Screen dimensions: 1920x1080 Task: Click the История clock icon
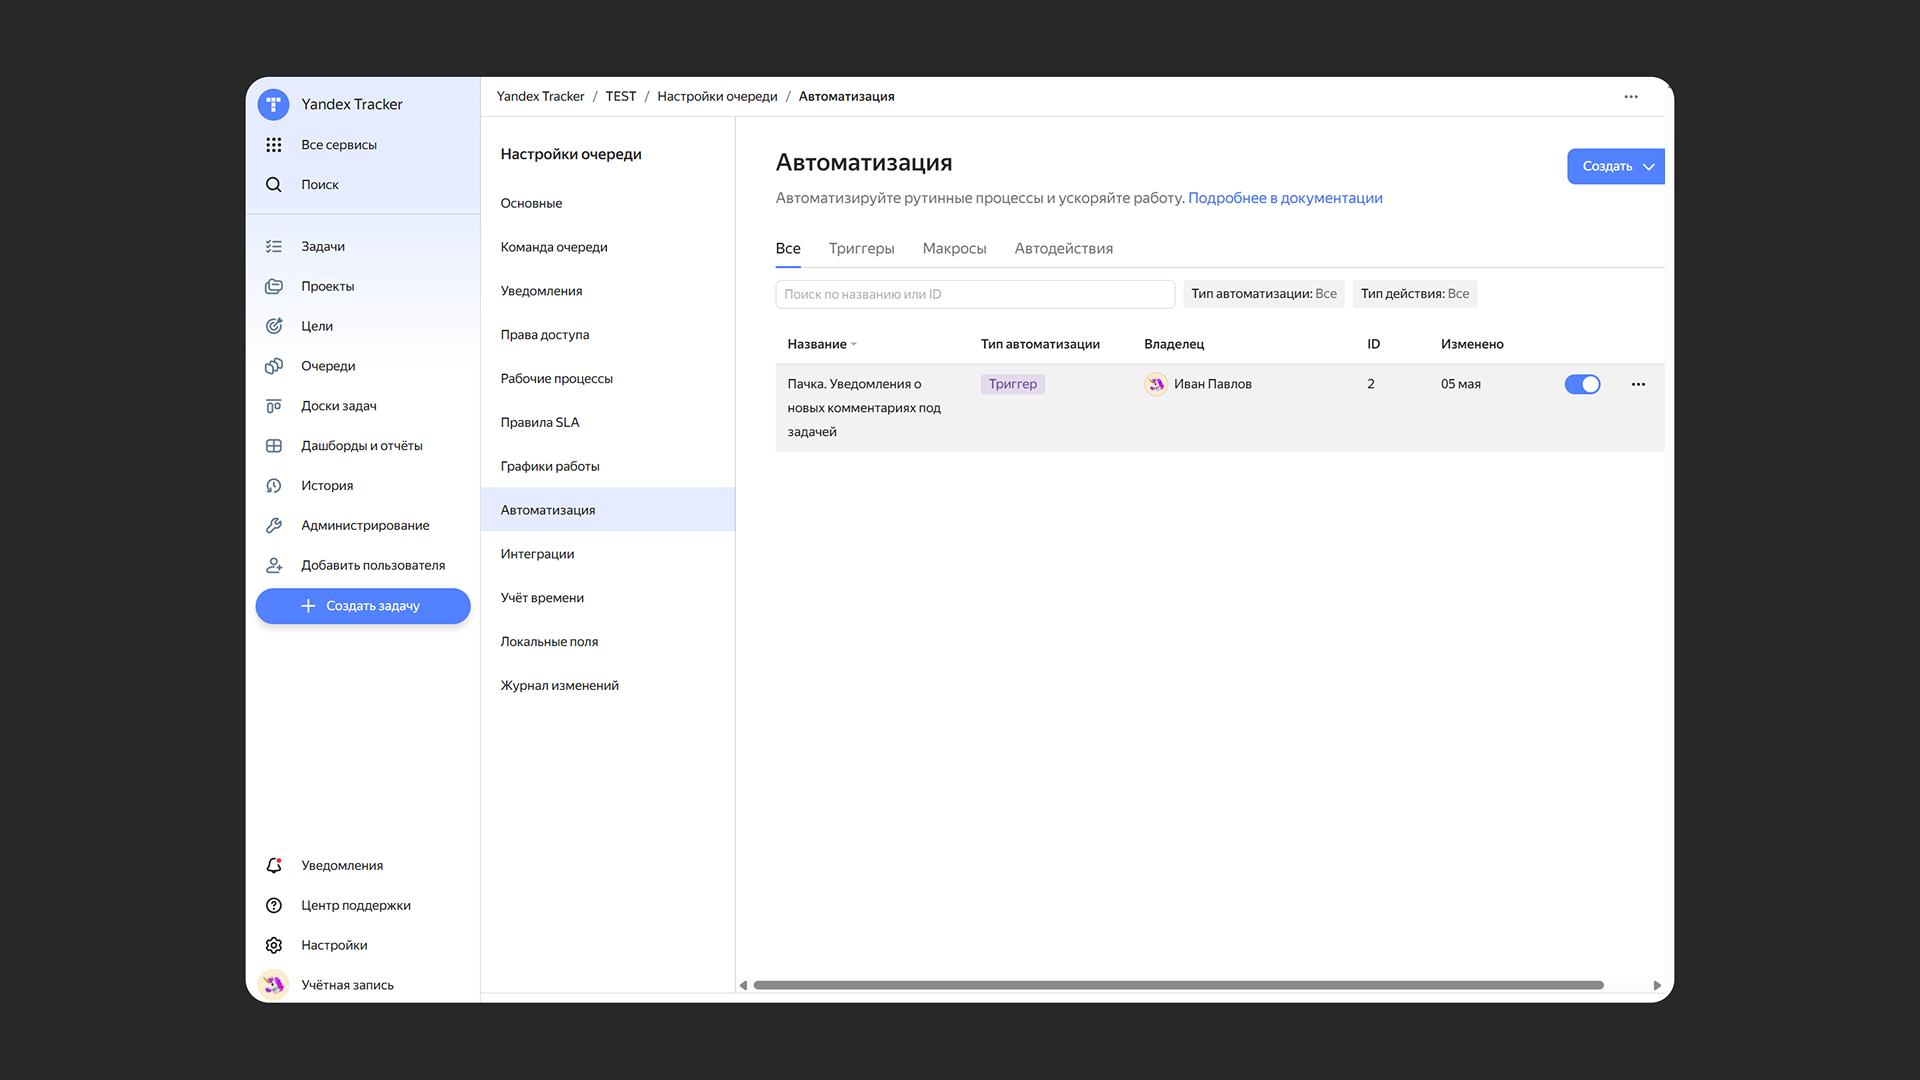[273, 486]
